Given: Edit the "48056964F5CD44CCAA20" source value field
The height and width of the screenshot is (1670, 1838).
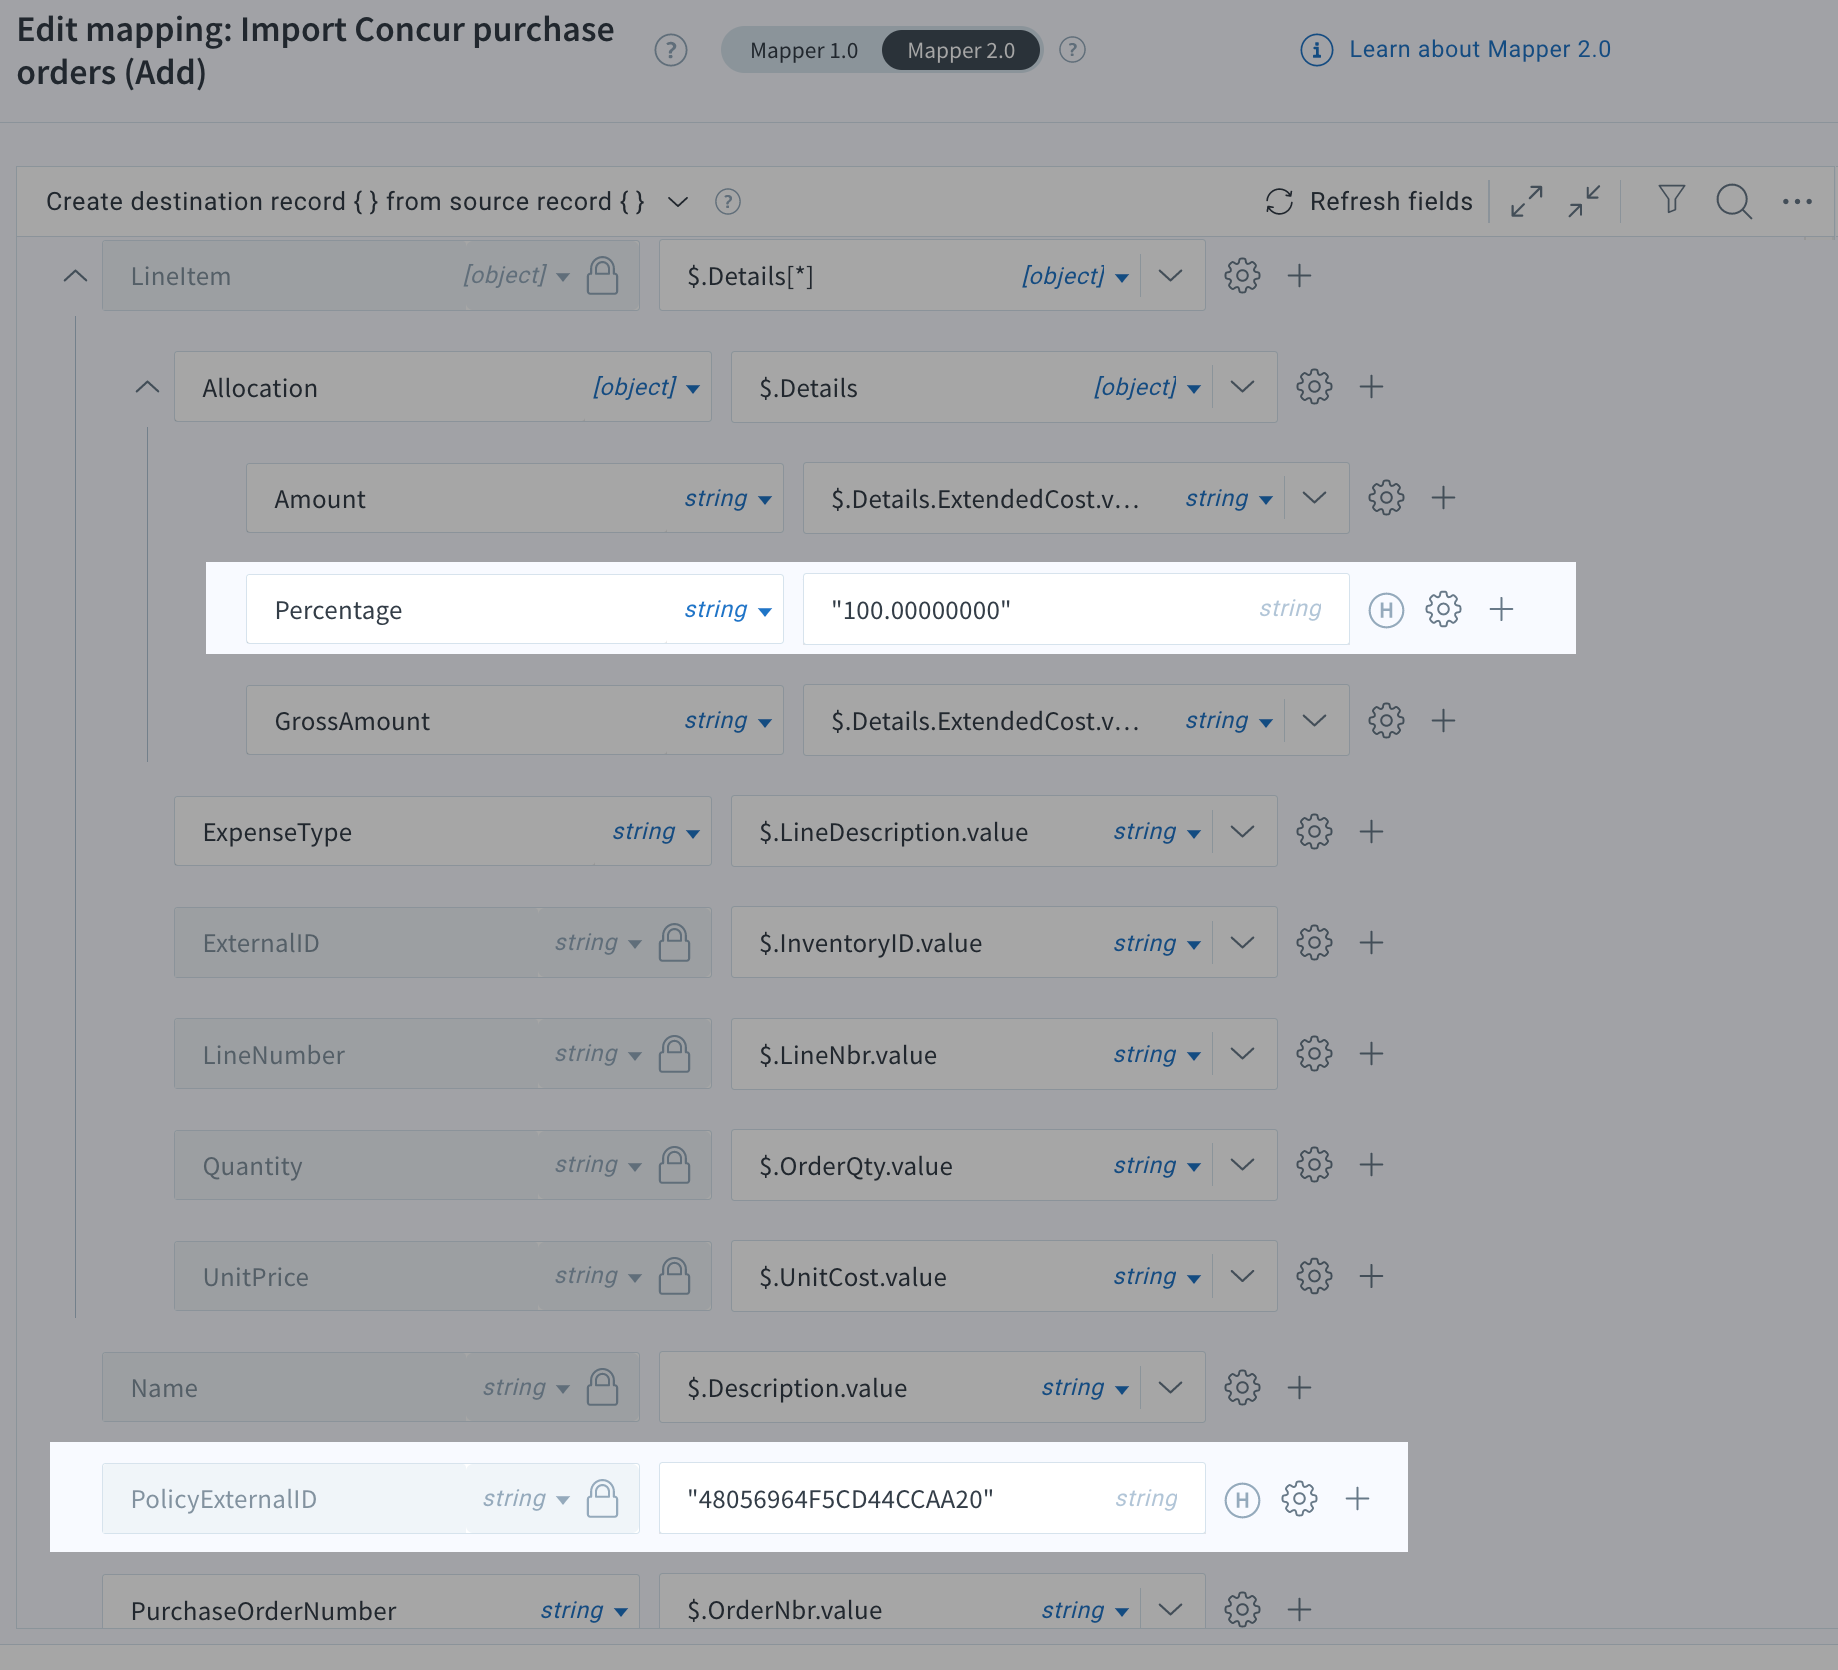Looking at the screenshot, I should [x=932, y=1498].
